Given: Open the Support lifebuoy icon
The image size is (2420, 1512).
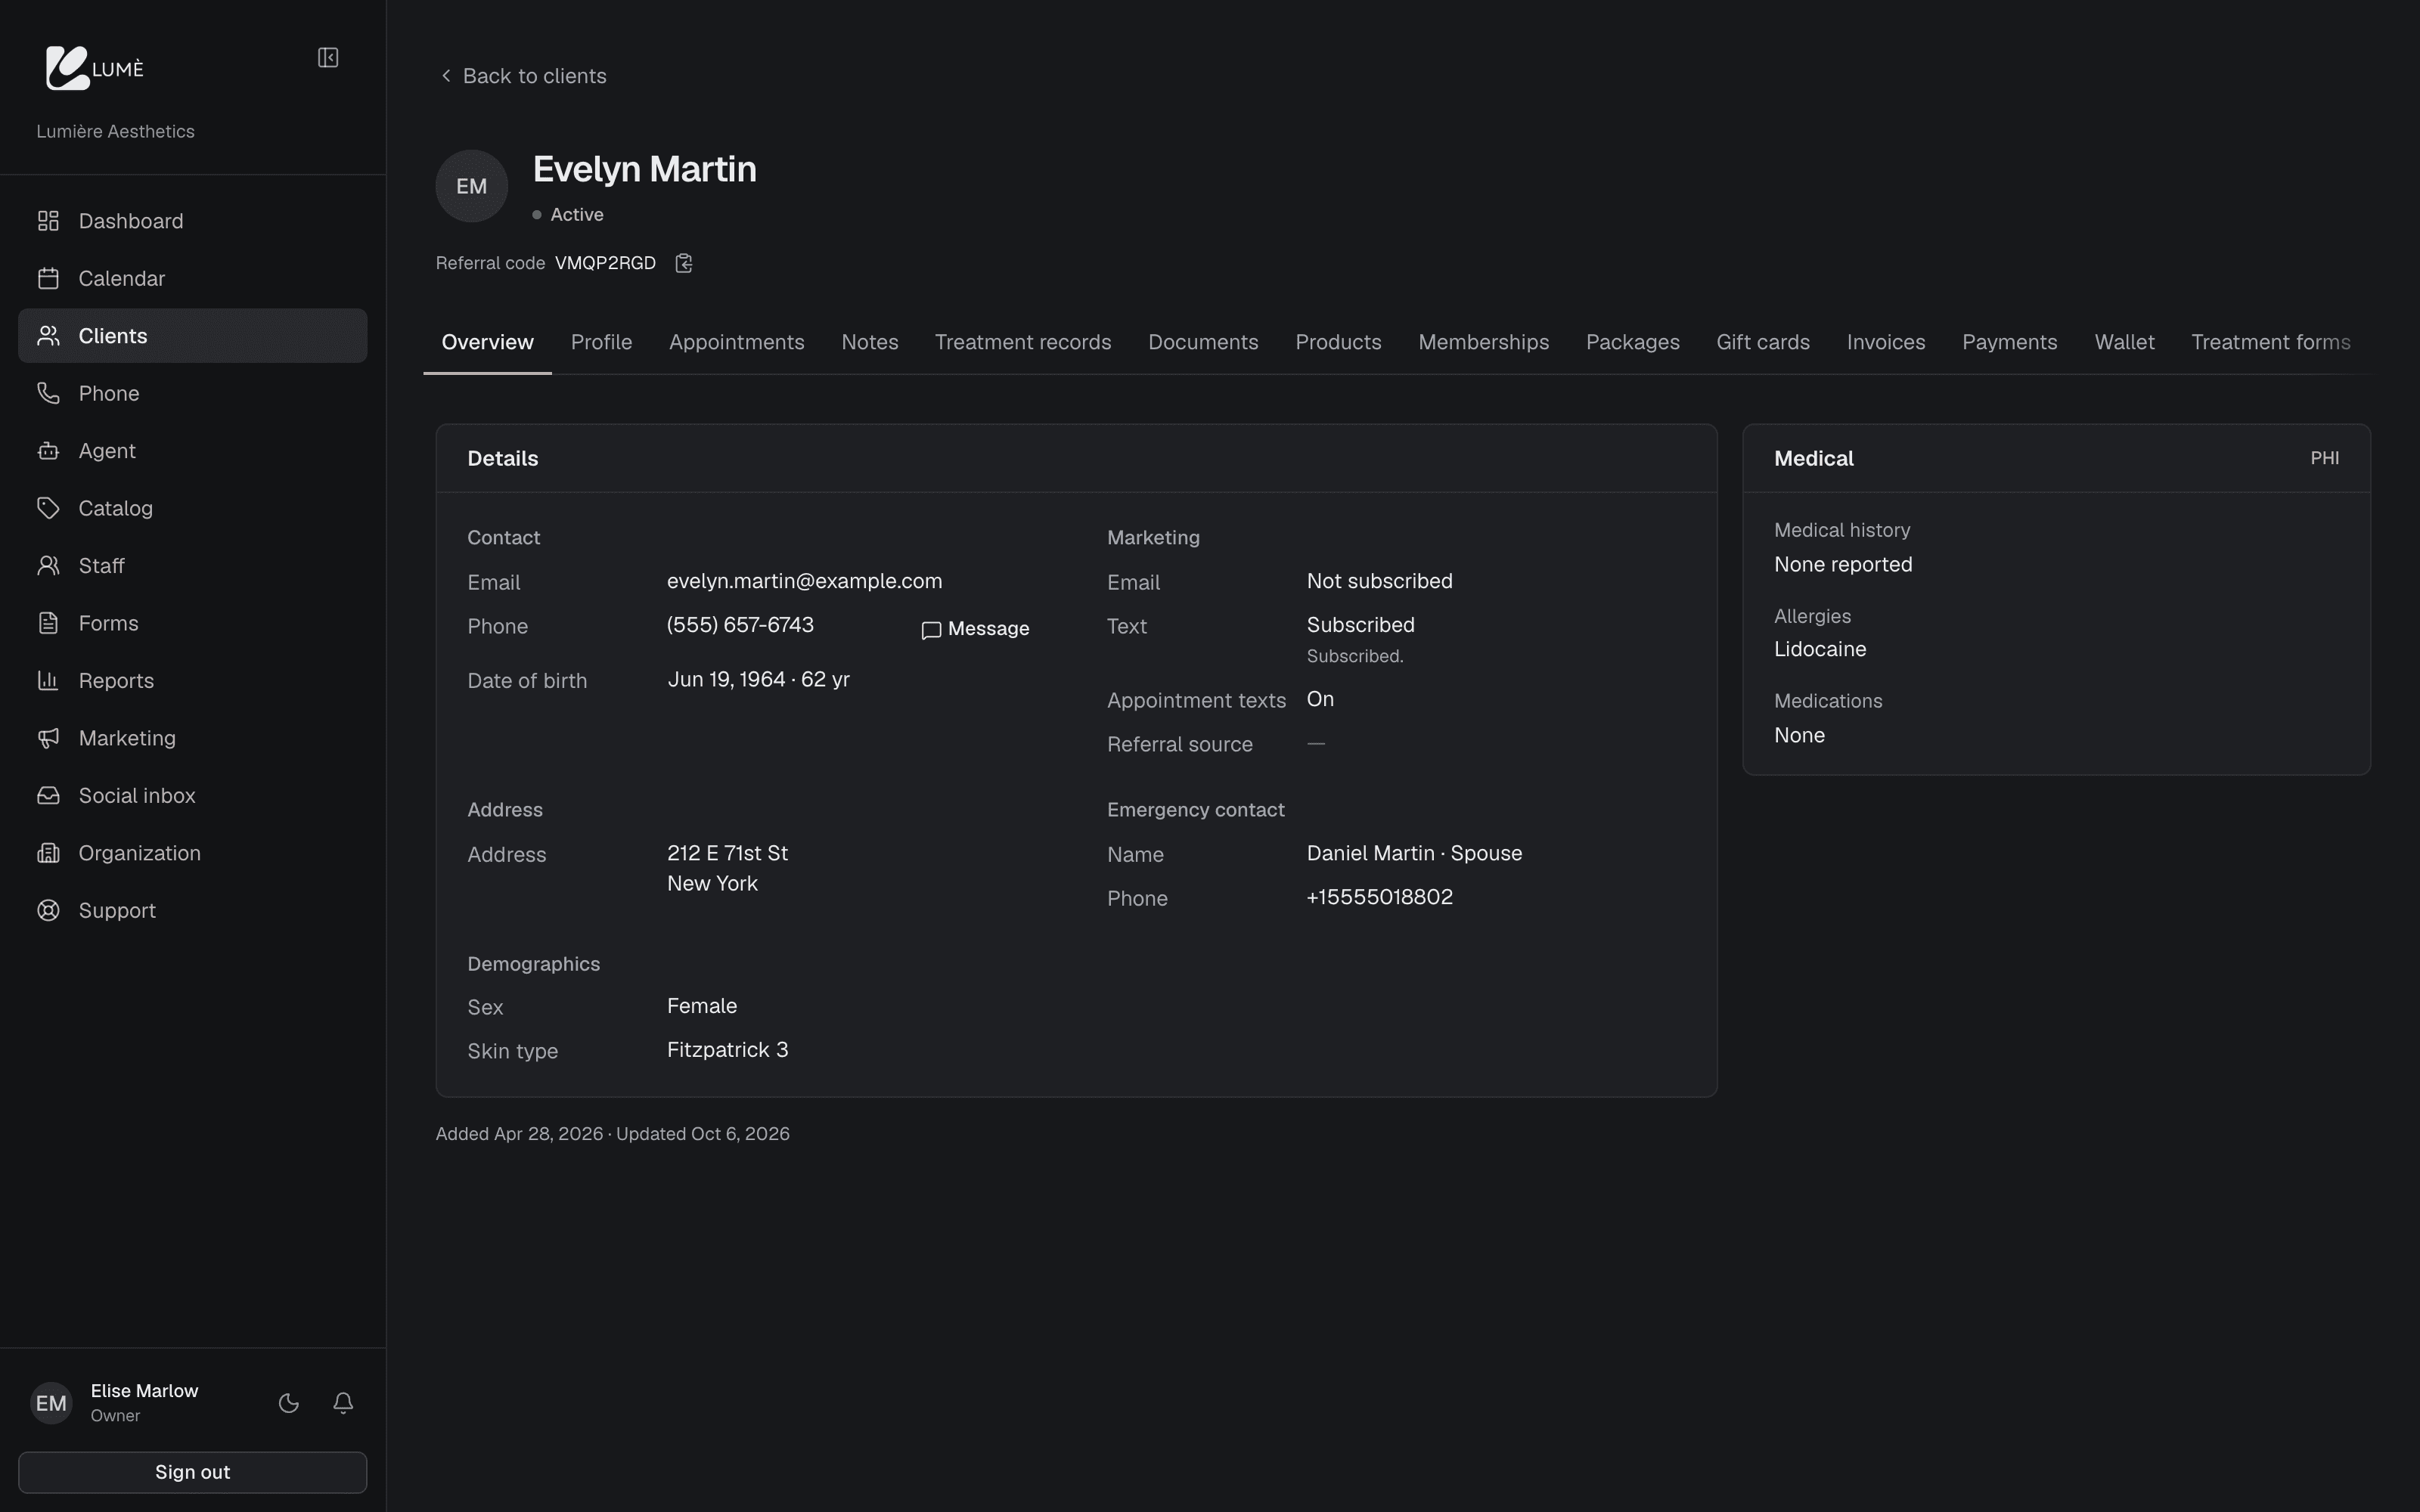Looking at the screenshot, I should click(48, 911).
